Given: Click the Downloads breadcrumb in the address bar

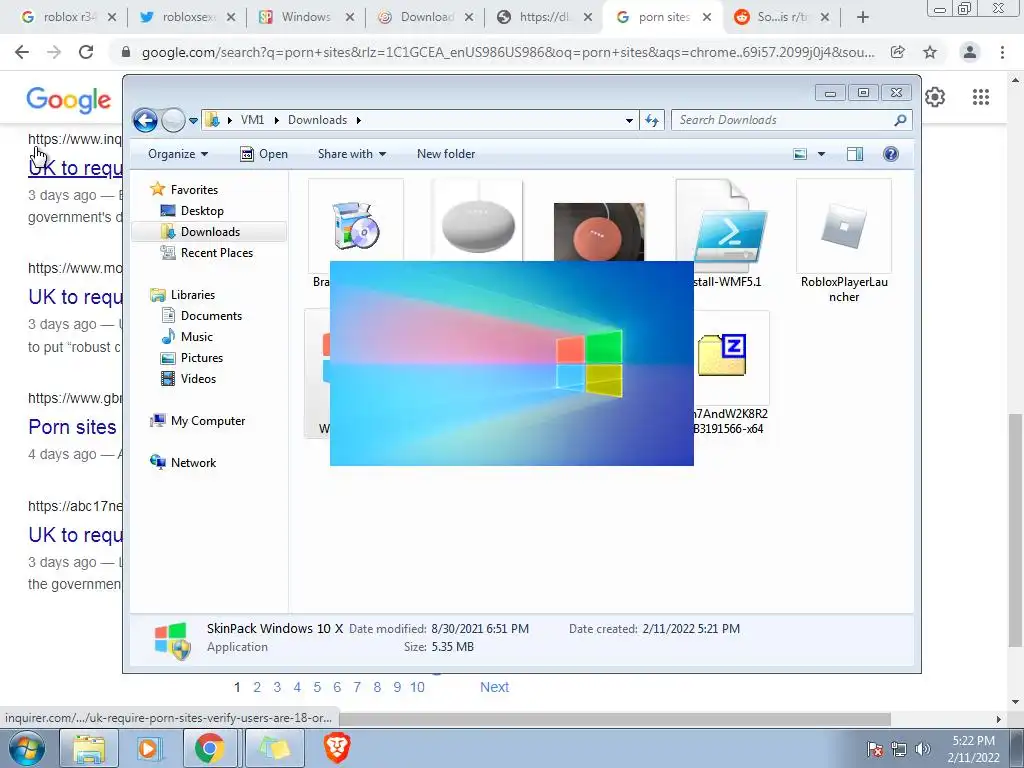Looking at the screenshot, I should click(x=317, y=120).
